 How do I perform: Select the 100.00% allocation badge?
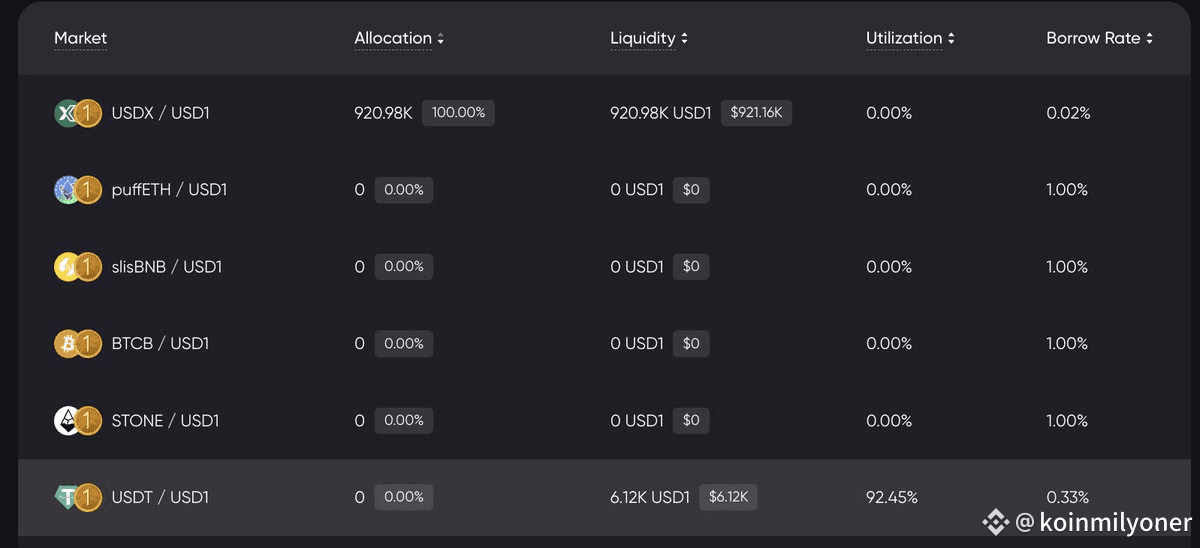pos(458,113)
